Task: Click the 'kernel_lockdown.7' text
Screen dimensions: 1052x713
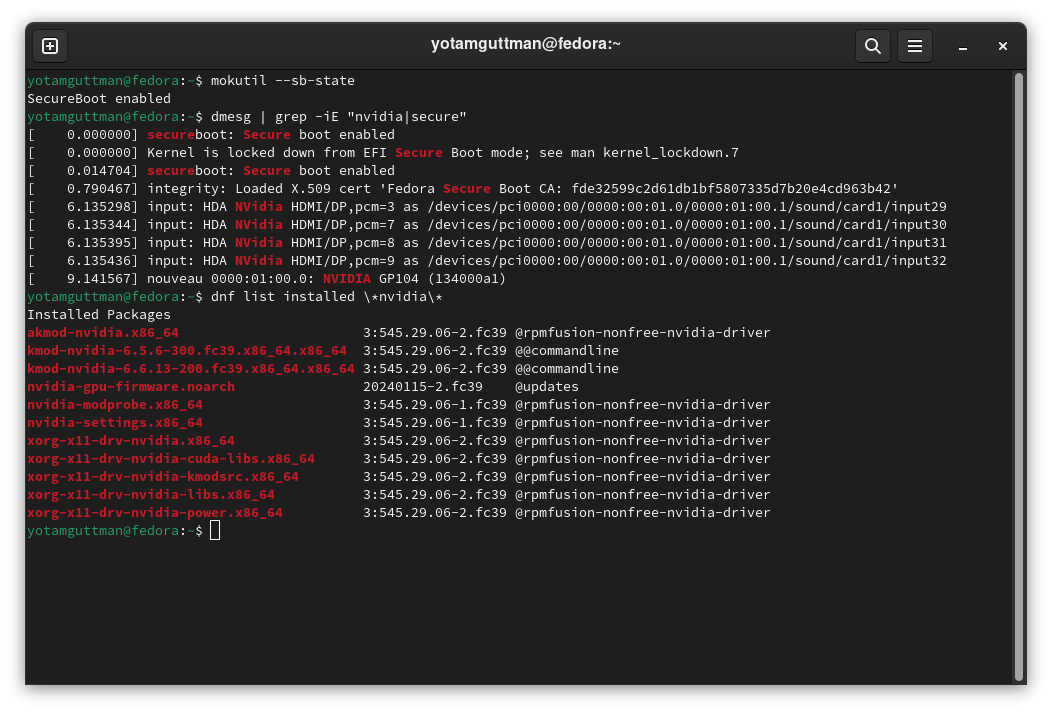Action: 670,153
